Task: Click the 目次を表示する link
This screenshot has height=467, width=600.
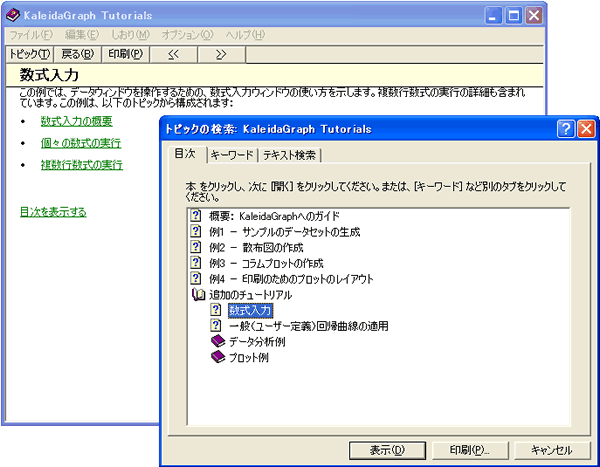Action: tap(53, 212)
